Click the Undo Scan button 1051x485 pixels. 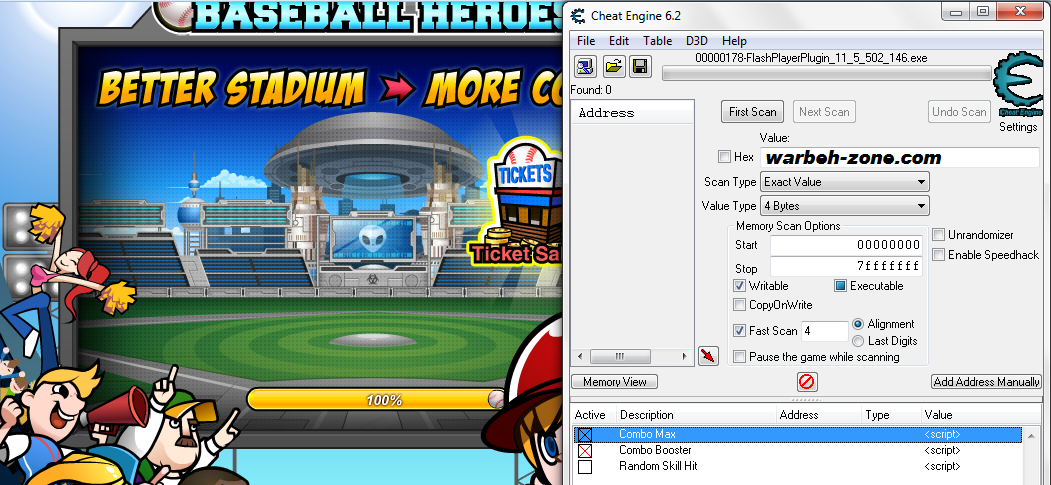tap(959, 112)
